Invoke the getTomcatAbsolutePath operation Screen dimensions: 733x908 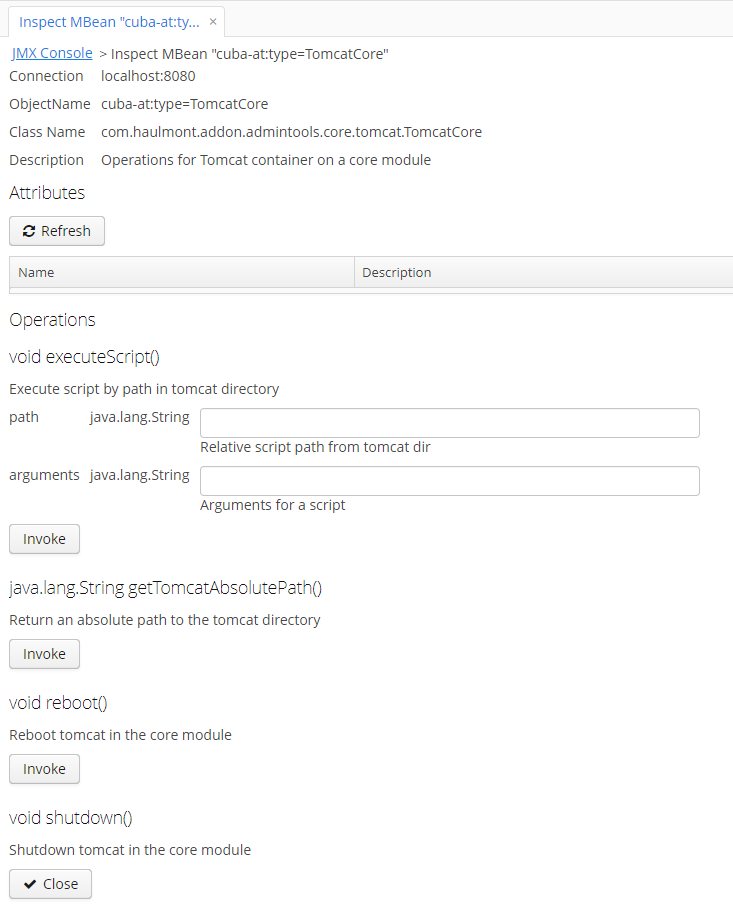click(x=45, y=654)
